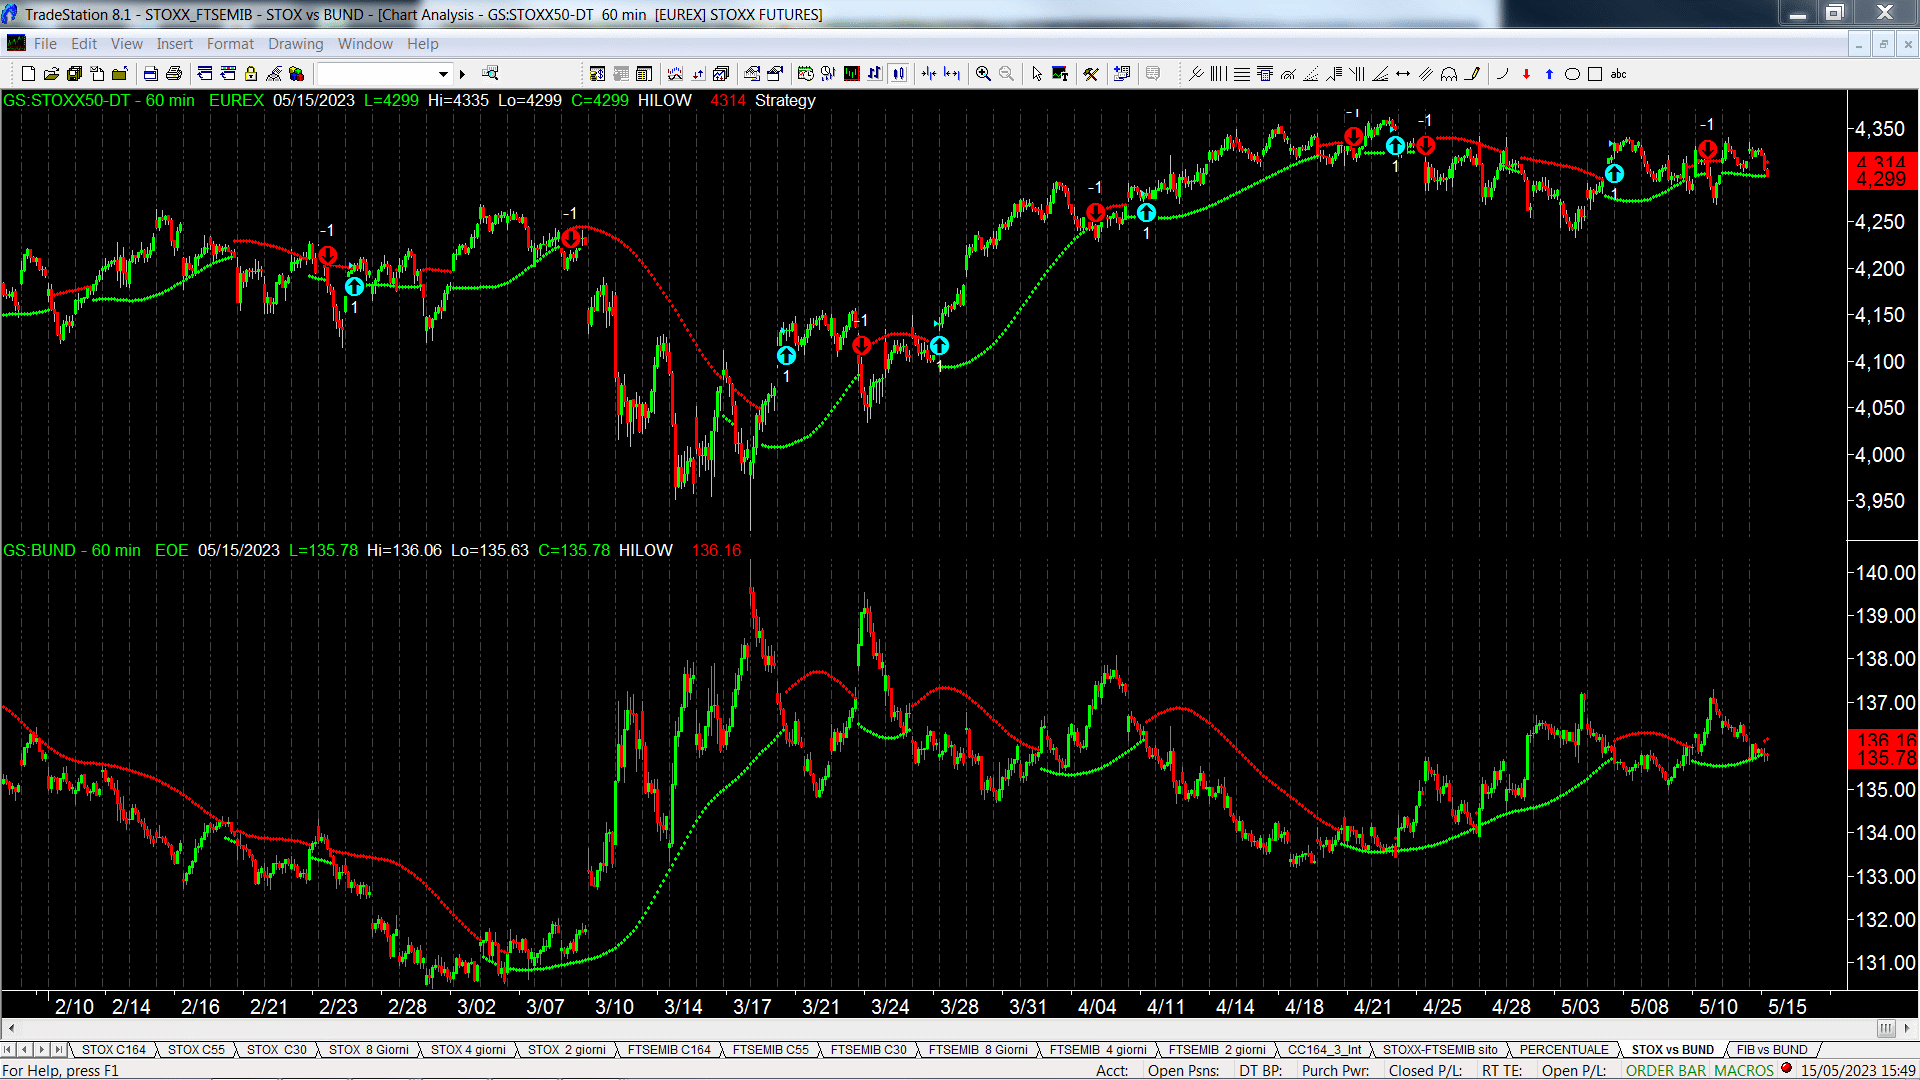
Task: Switch to the STOX C164 tab
Action: pos(114,1050)
